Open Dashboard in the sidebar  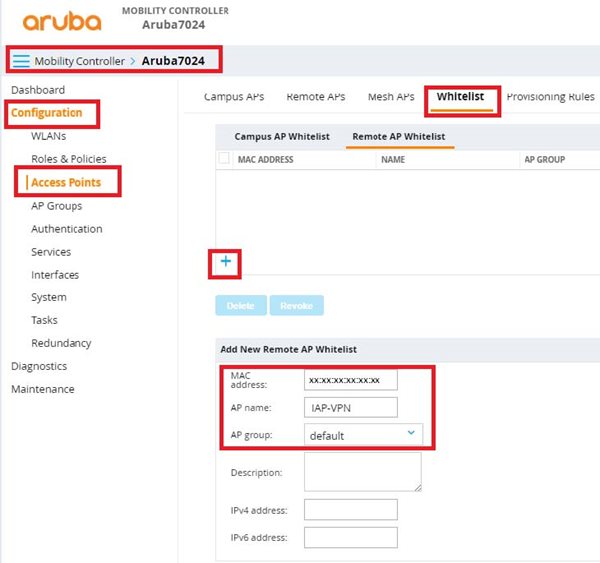point(38,90)
